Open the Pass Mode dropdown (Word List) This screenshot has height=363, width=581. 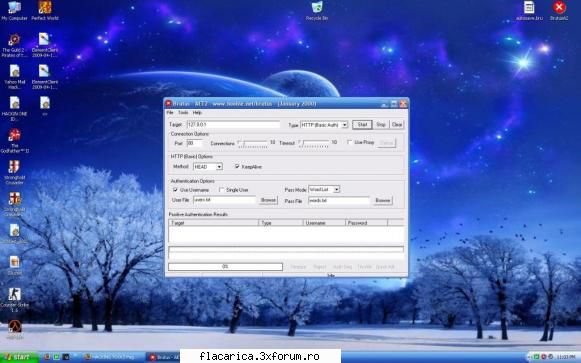(324, 189)
